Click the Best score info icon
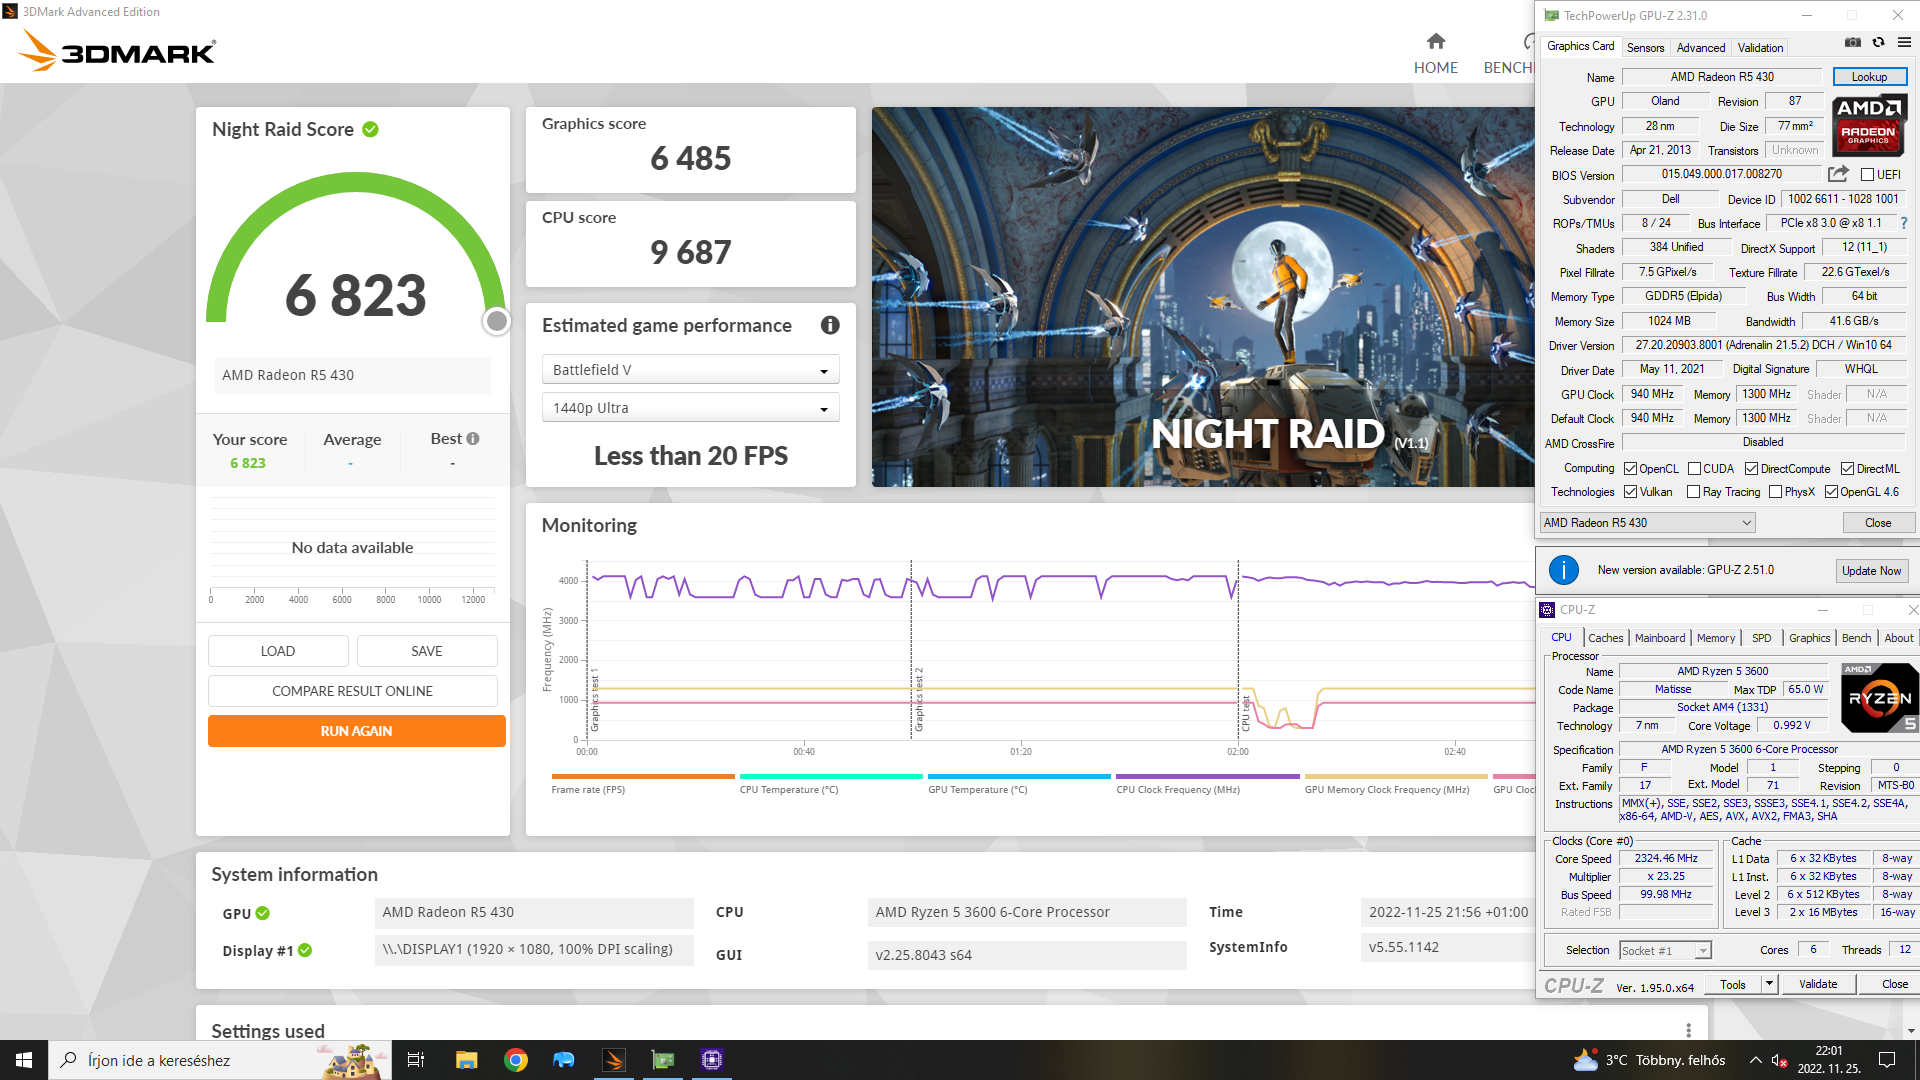Viewport: 1920px width, 1080px height. [x=473, y=439]
